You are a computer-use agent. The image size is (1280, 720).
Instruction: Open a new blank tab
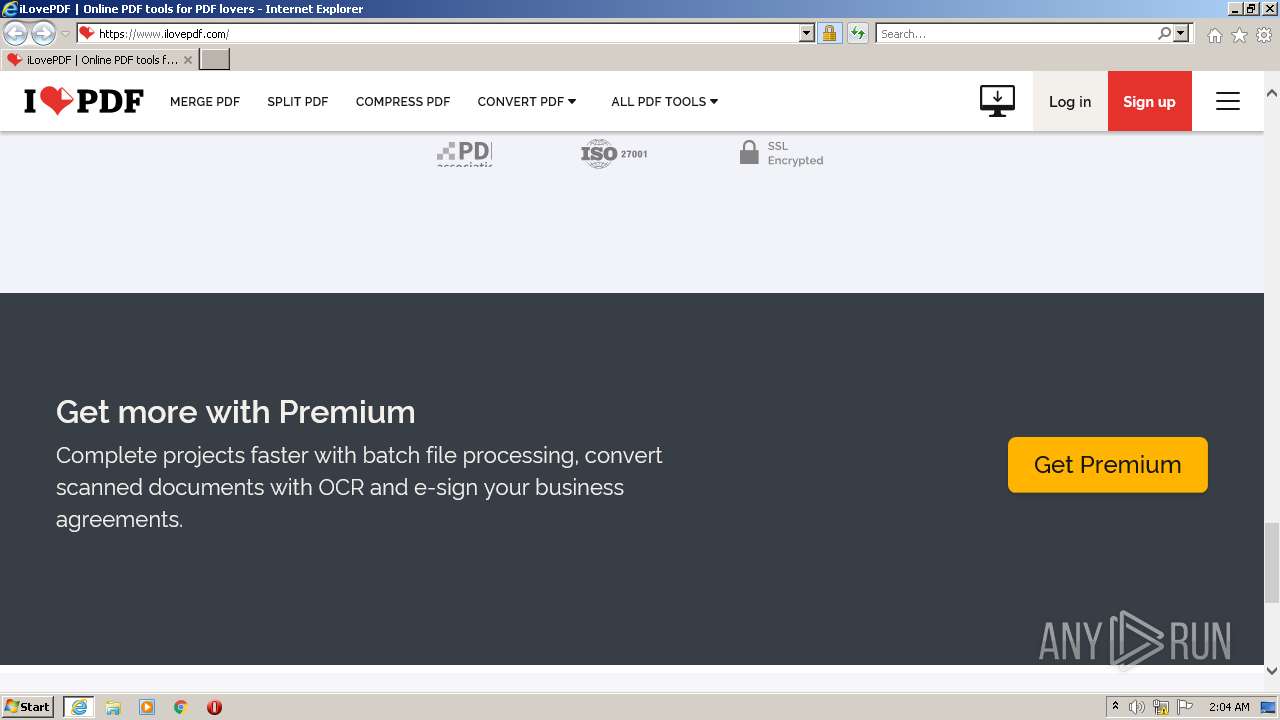point(215,60)
